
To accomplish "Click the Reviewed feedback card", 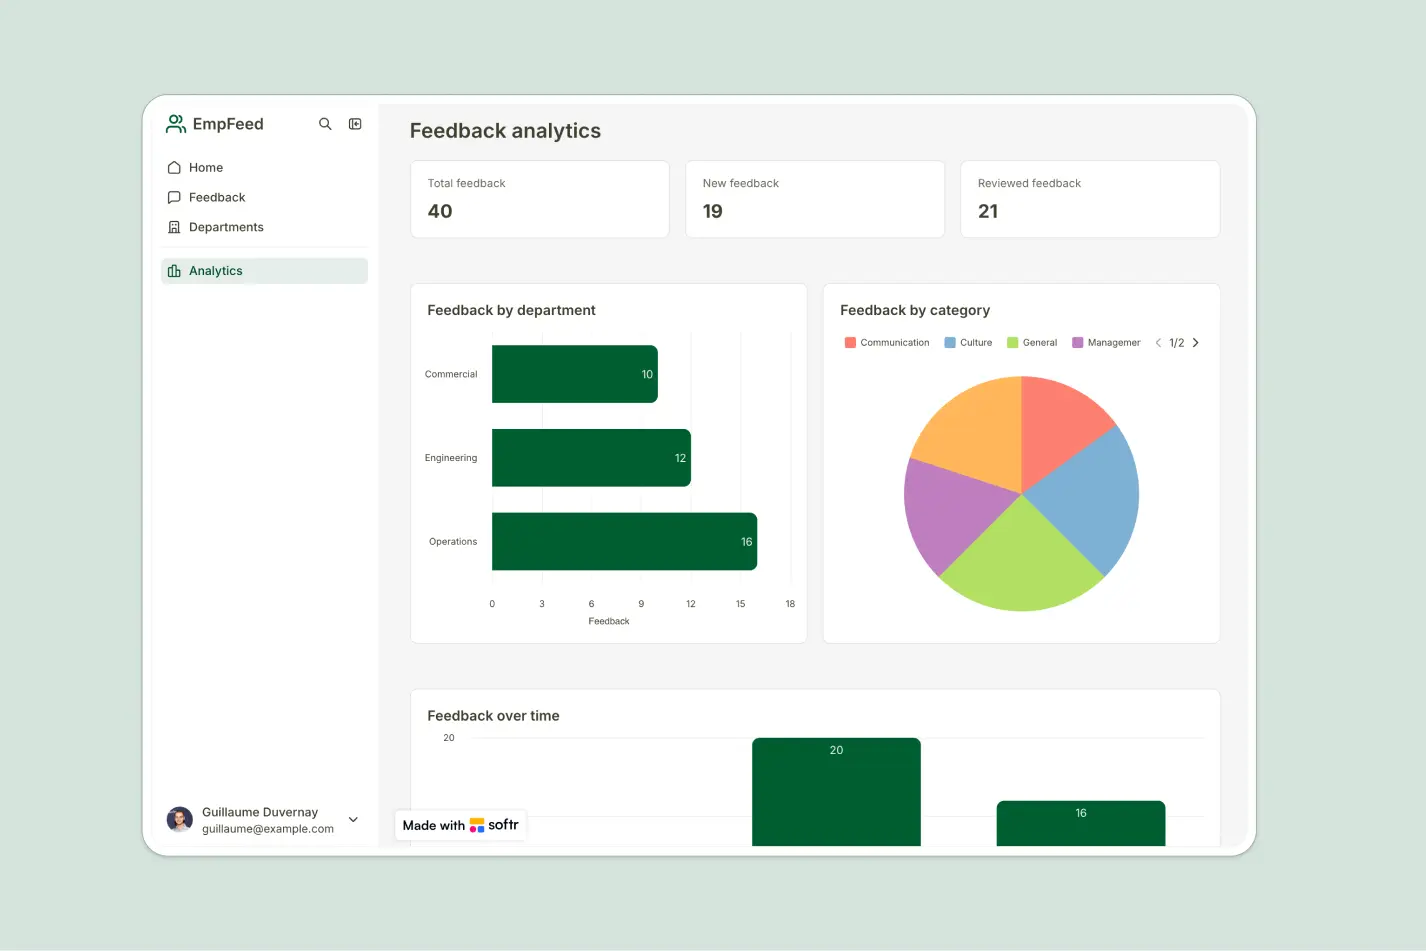I will pyautogui.click(x=1090, y=199).
